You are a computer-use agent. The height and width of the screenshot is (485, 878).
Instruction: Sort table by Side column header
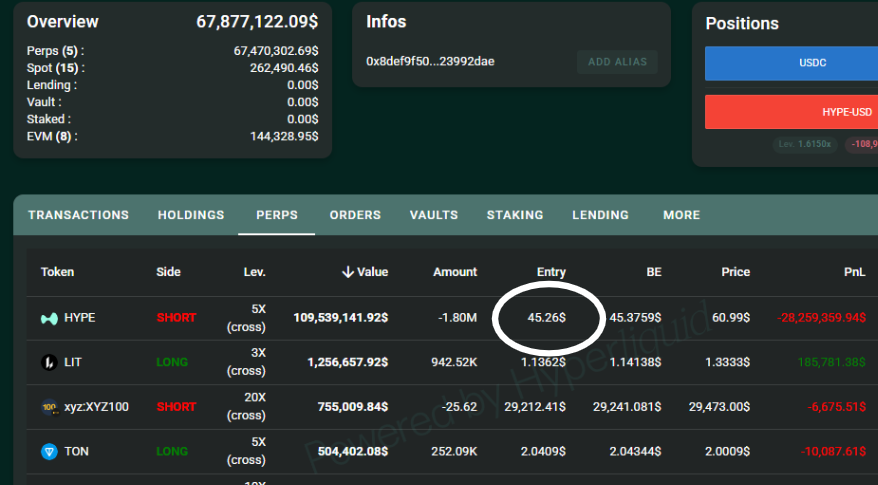168,272
